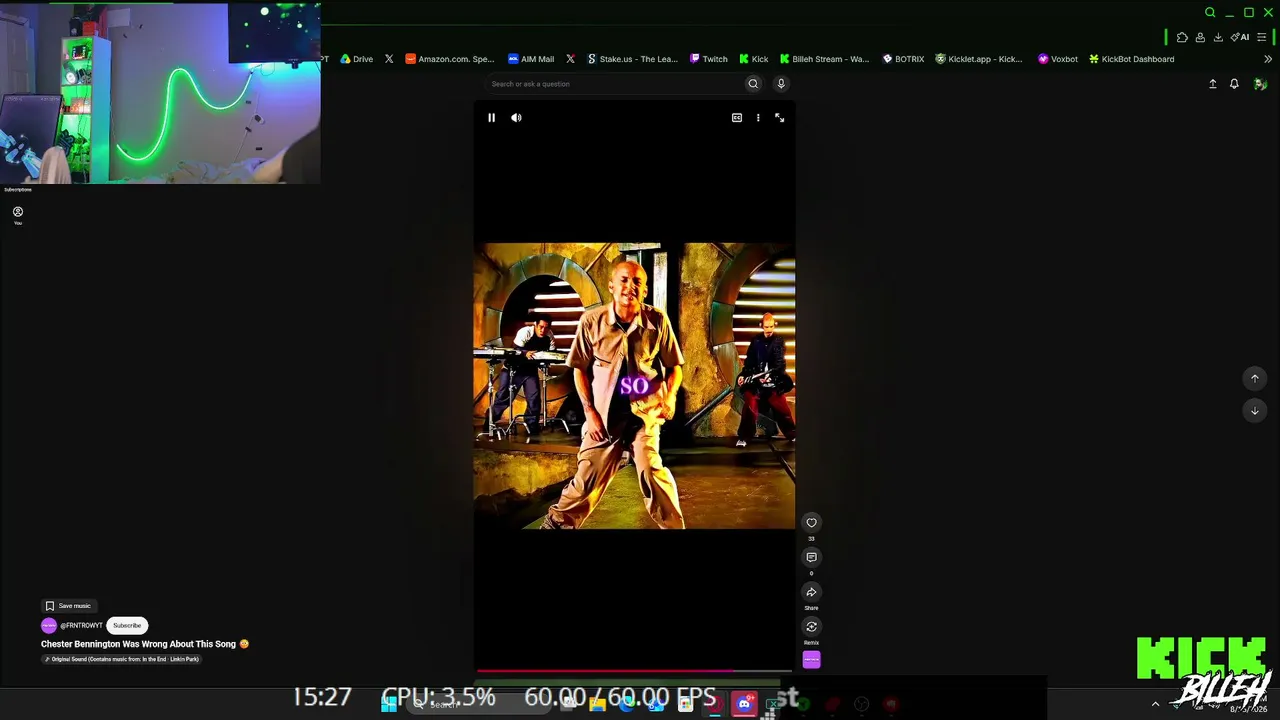Open the browser easy setup menu
Image resolution: width=1280 pixels, height=720 pixels.
pos(1262,37)
